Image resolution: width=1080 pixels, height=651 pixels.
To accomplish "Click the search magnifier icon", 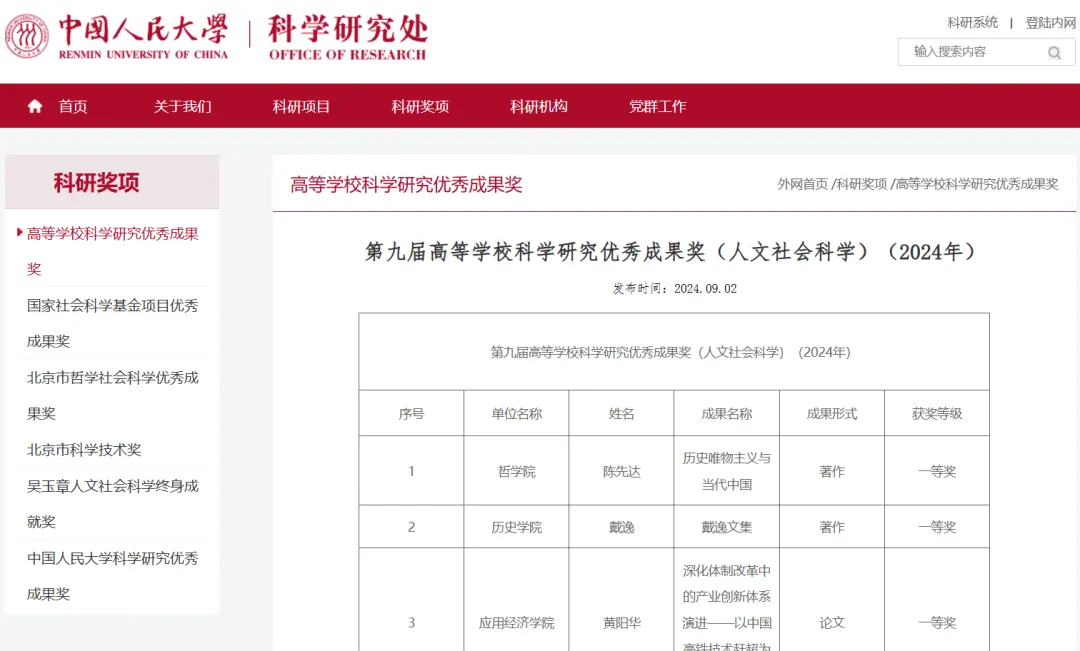I will pyautogui.click(x=1054, y=53).
